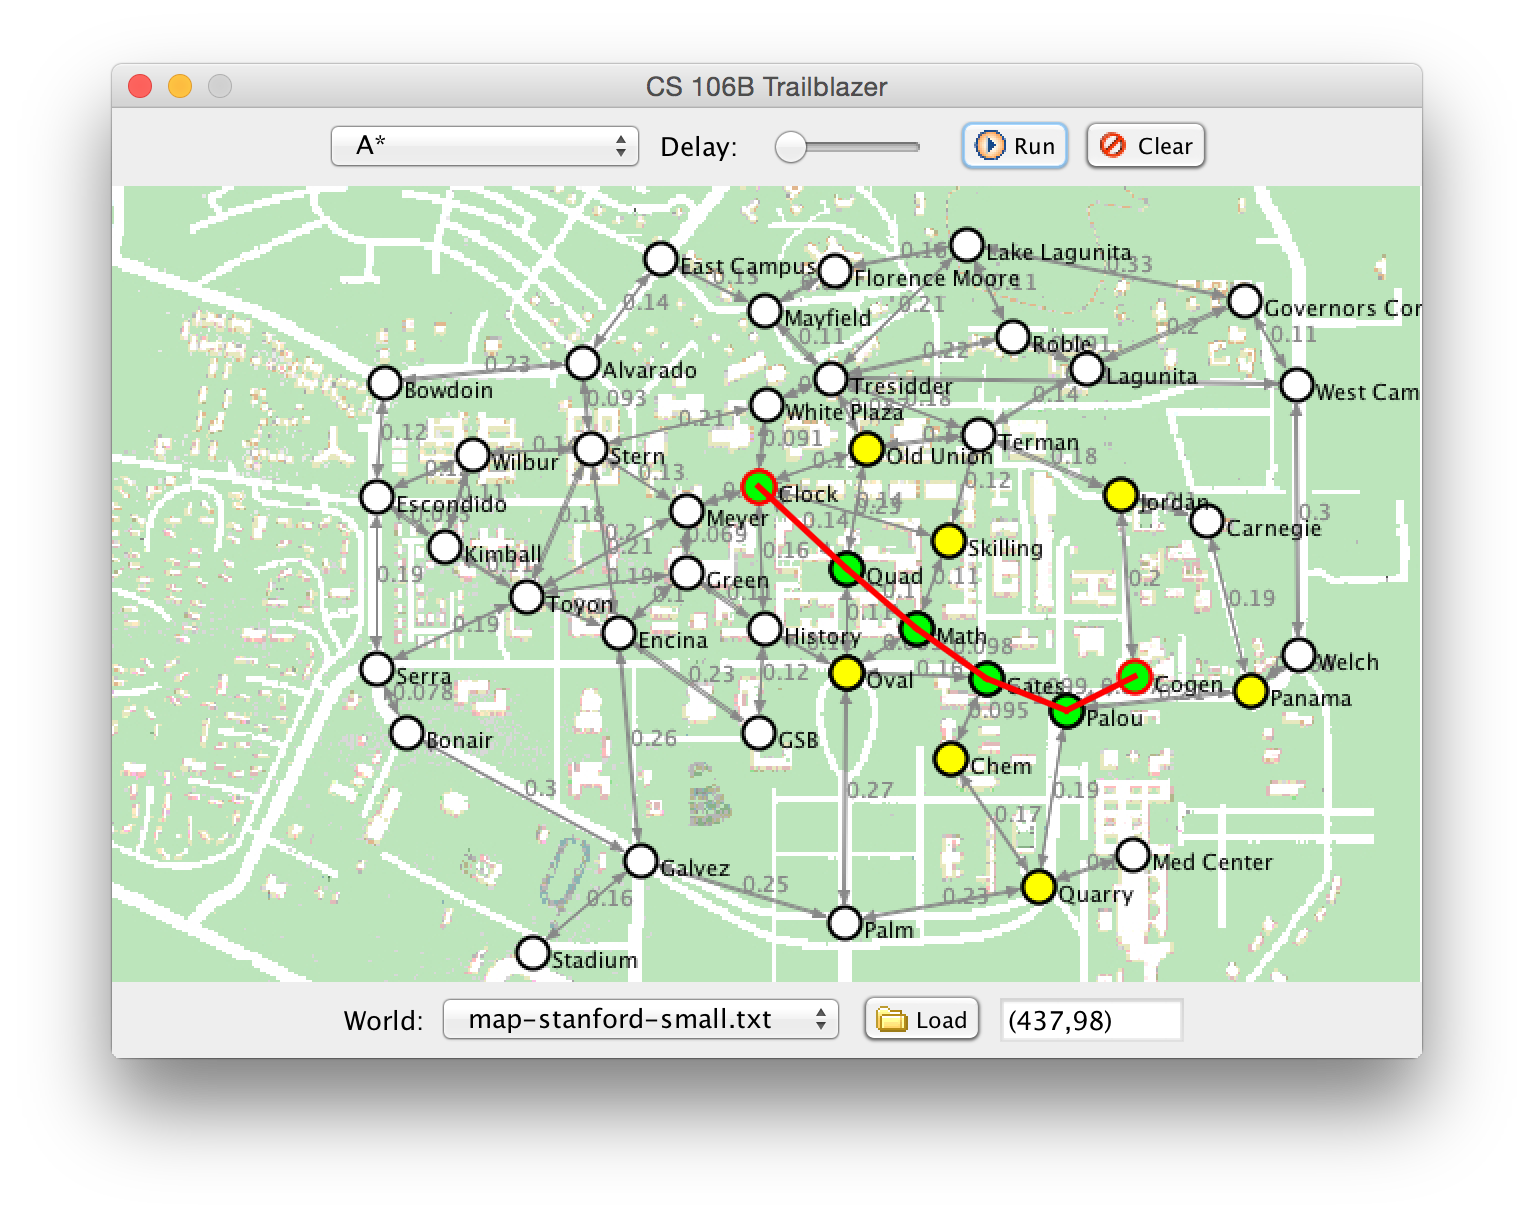Image resolution: width=1534 pixels, height=1218 pixels.
Task: Select the yellow Old Union node
Action: (x=866, y=447)
